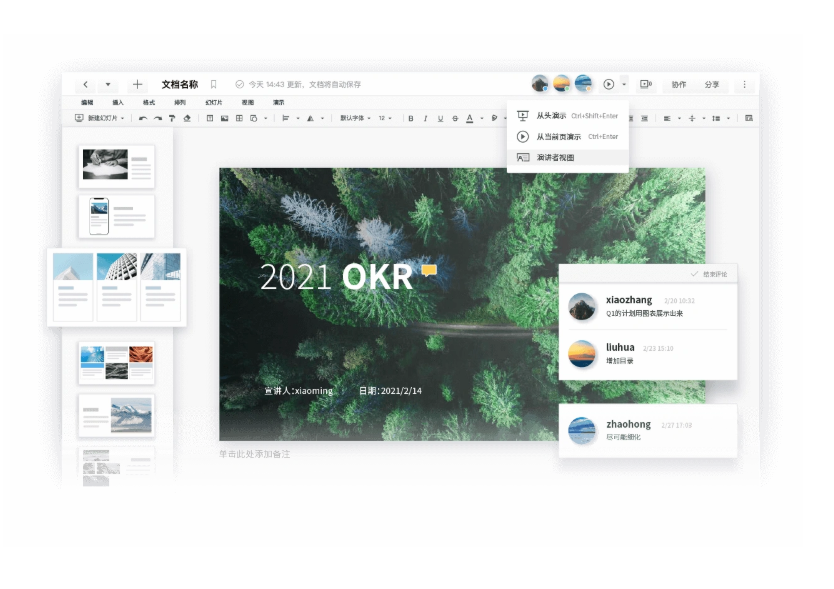Toggle the bookmark icon beside the title
This screenshot has width=834, height=589.
[214, 85]
